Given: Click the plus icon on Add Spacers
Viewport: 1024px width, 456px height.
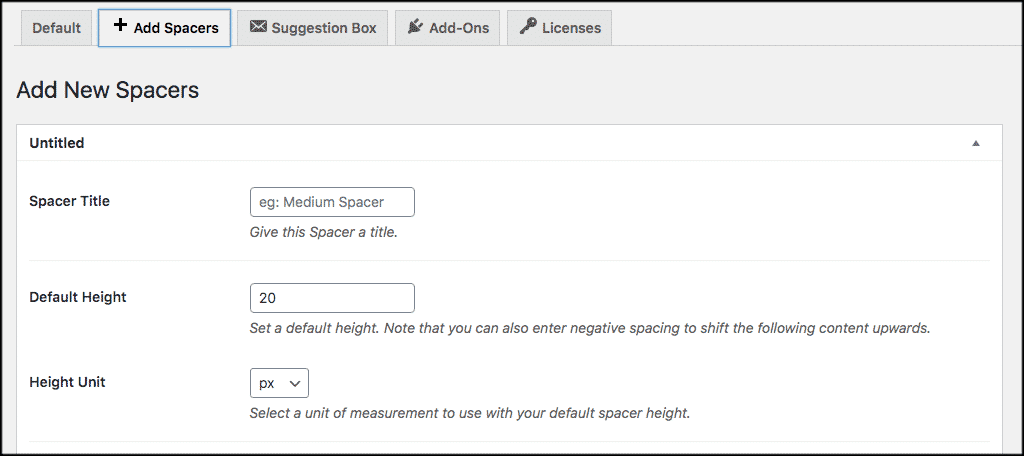Looking at the screenshot, I should point(120,27).
